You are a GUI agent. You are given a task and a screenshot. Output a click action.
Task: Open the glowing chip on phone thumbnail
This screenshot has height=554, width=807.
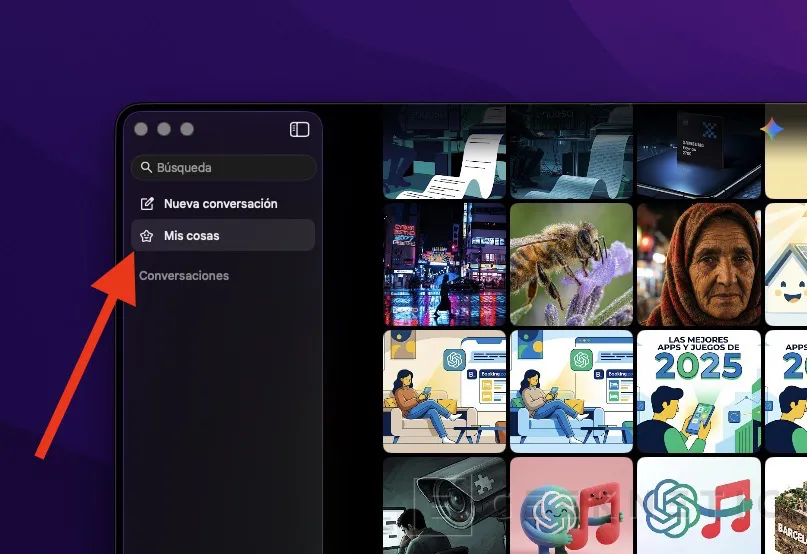[x=699, y=151]
